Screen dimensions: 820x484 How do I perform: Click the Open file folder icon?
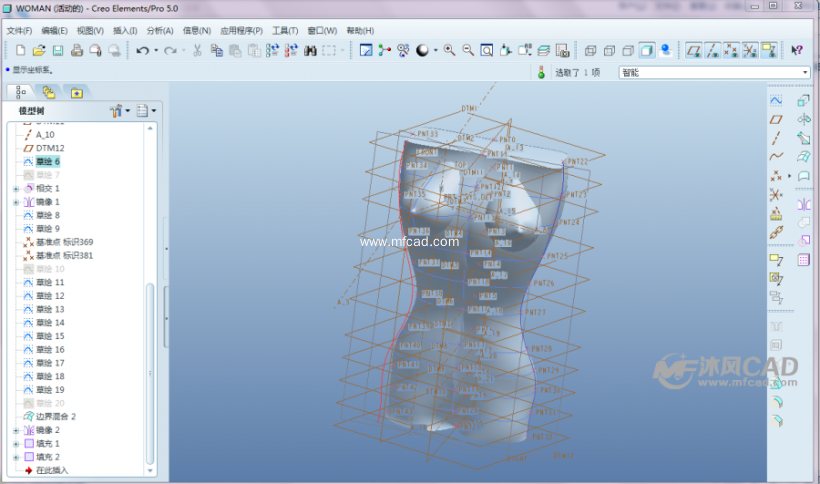(39, 50)
